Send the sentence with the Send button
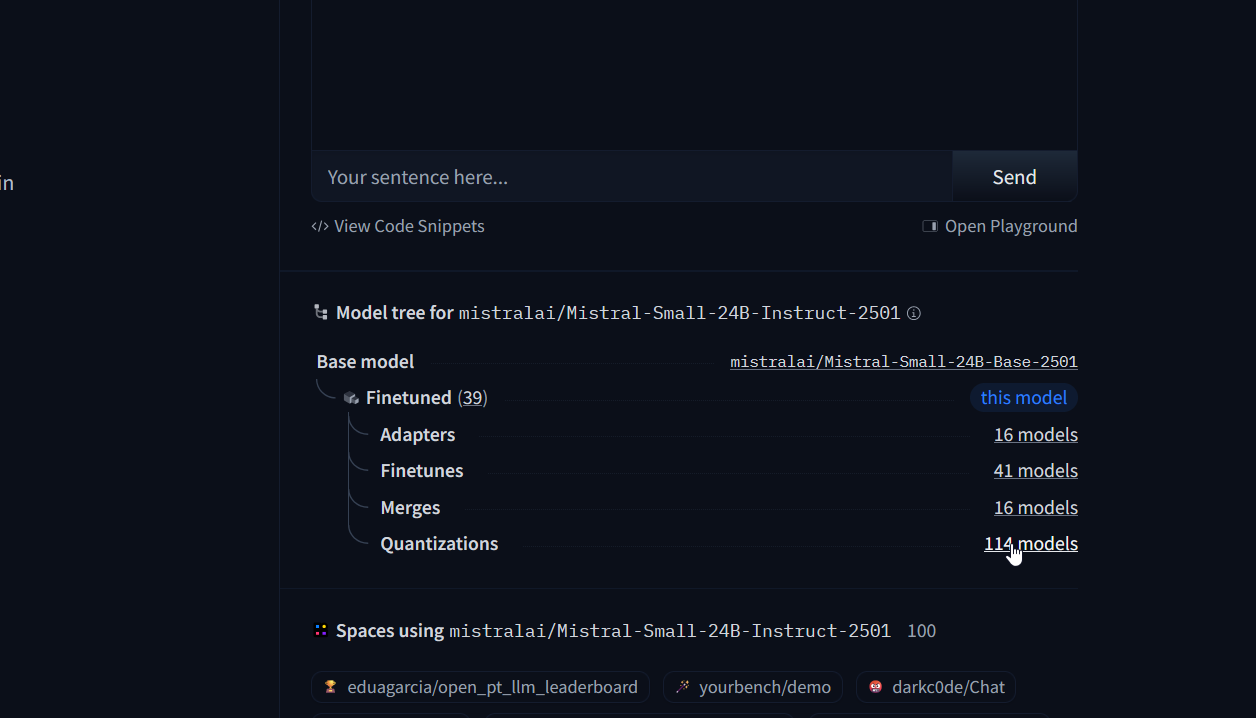This screenshot has height=718, width=1256. click(x=1014, y=177)
